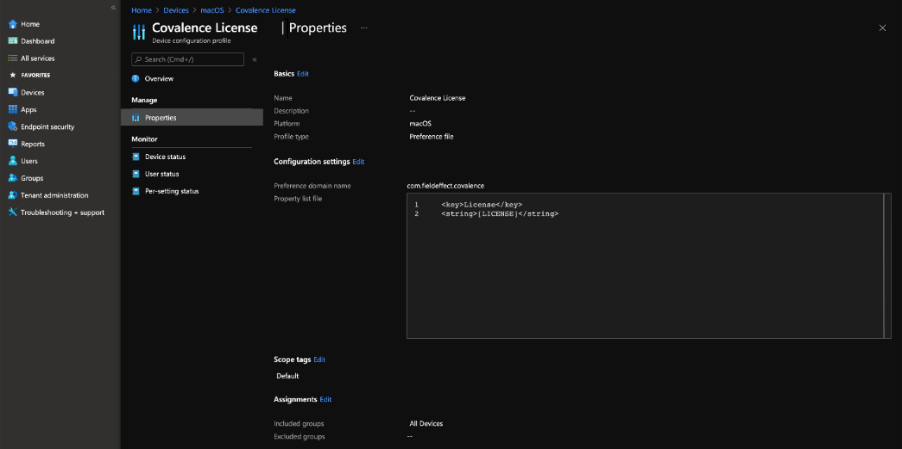
Task: Click the User status icon
Action: [136, 174]
